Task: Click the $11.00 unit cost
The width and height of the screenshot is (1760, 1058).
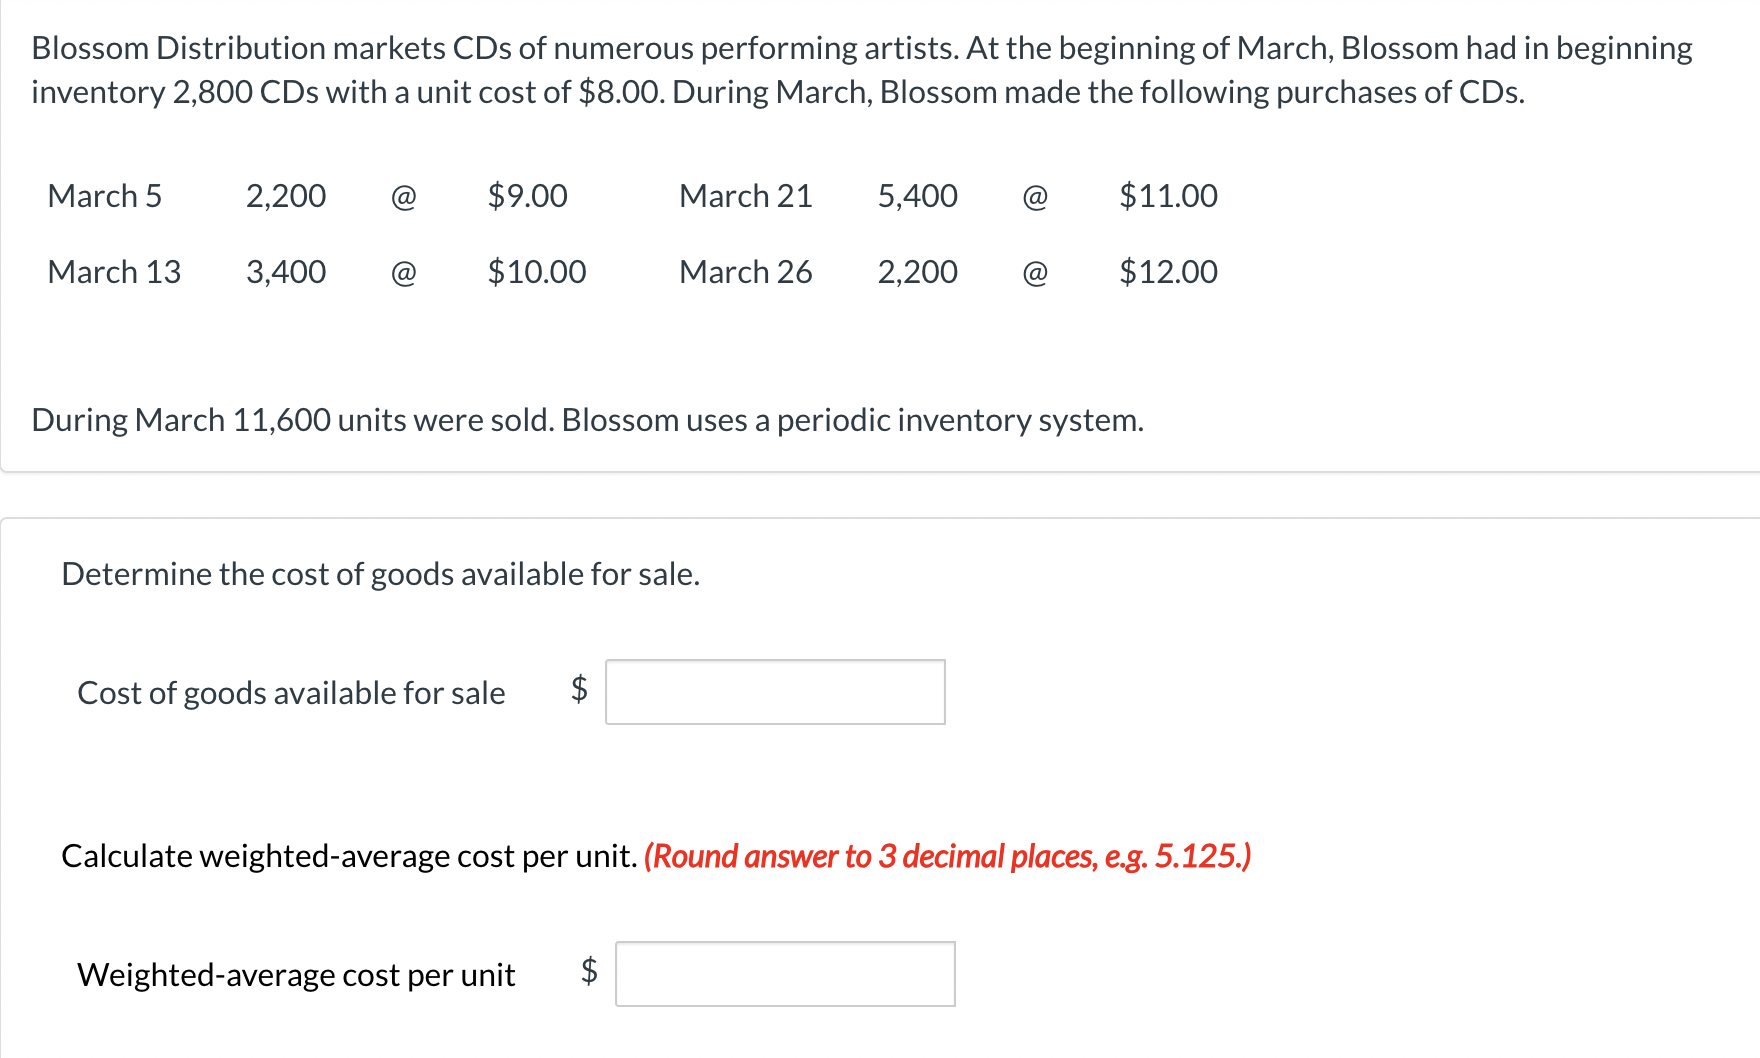Action: click(1168, 196)
